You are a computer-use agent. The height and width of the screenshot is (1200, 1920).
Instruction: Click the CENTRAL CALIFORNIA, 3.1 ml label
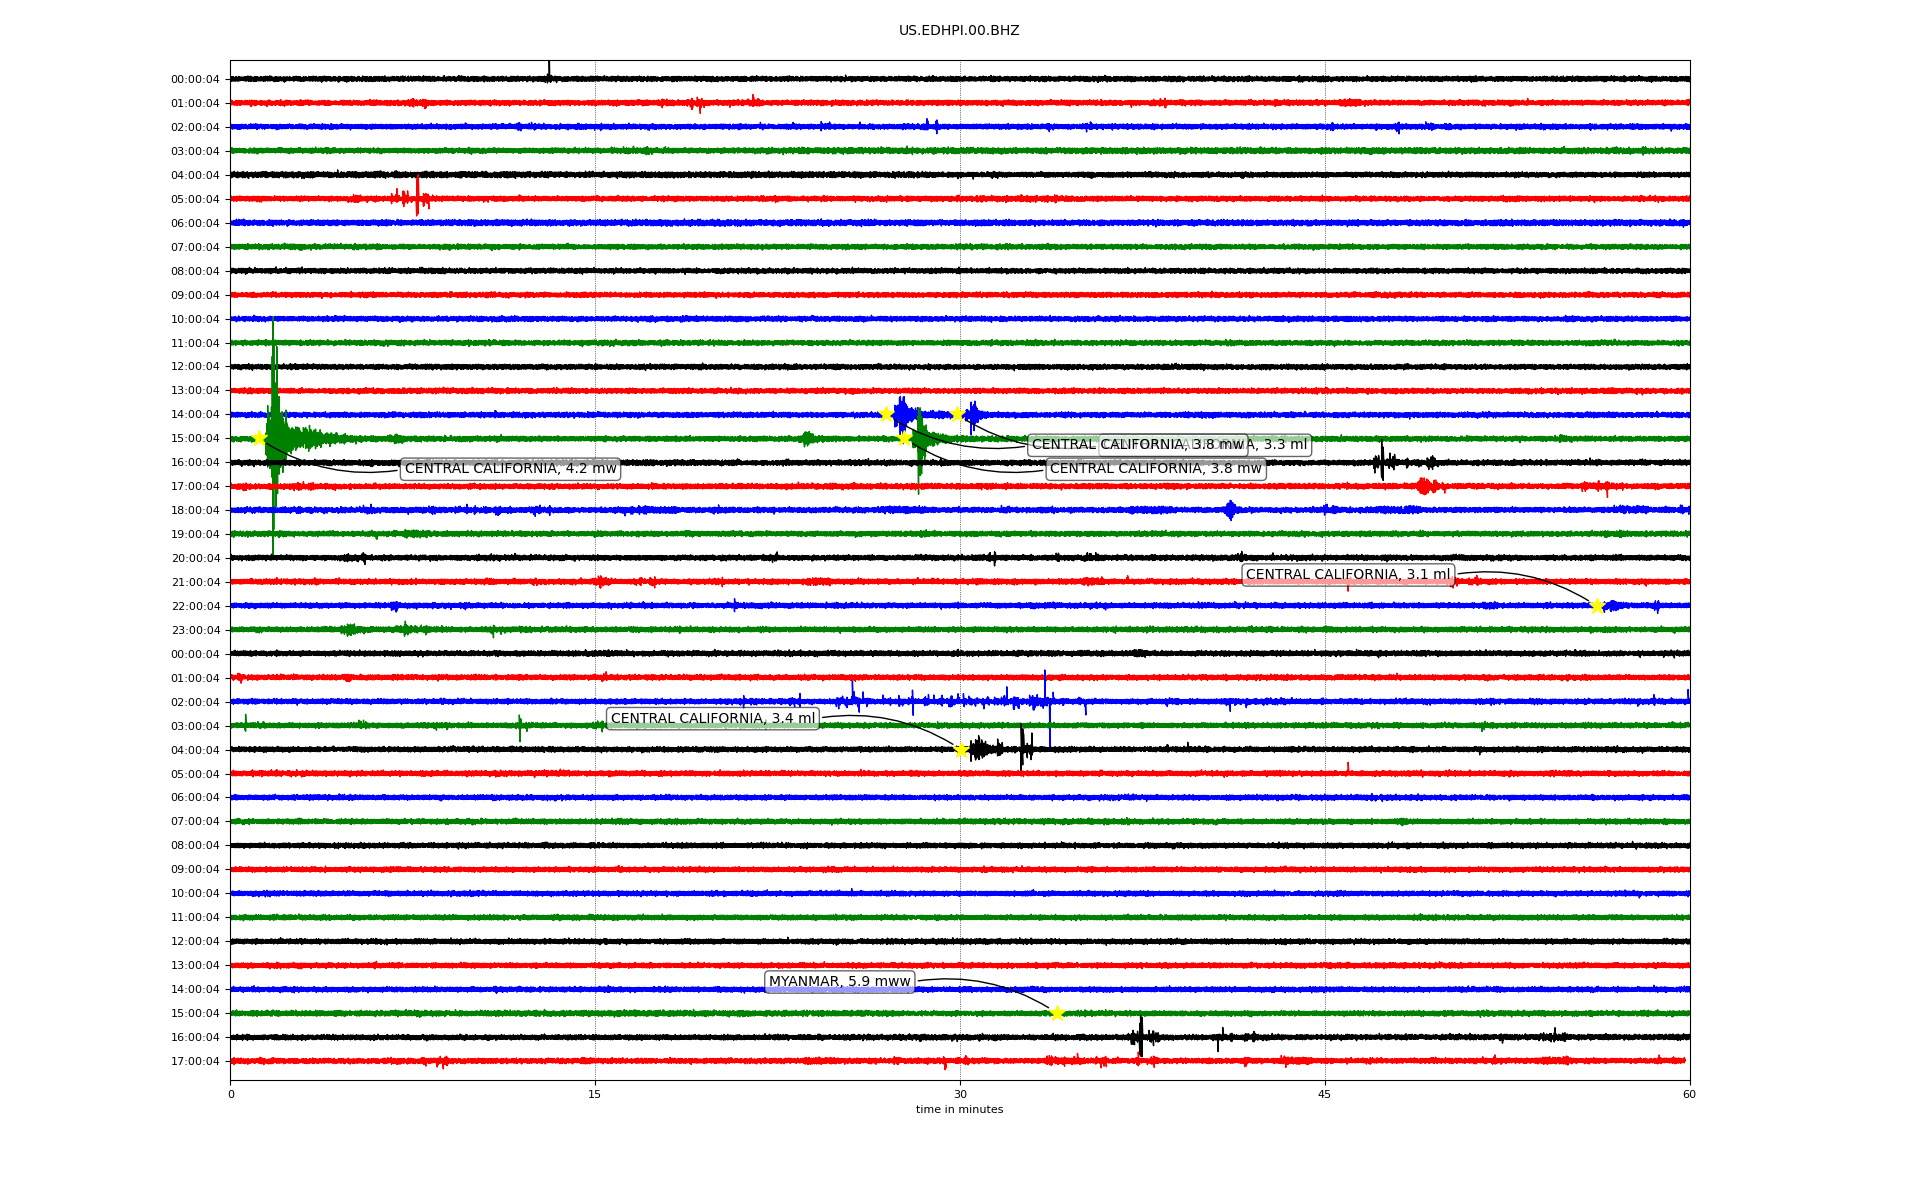pos(1347,575)
